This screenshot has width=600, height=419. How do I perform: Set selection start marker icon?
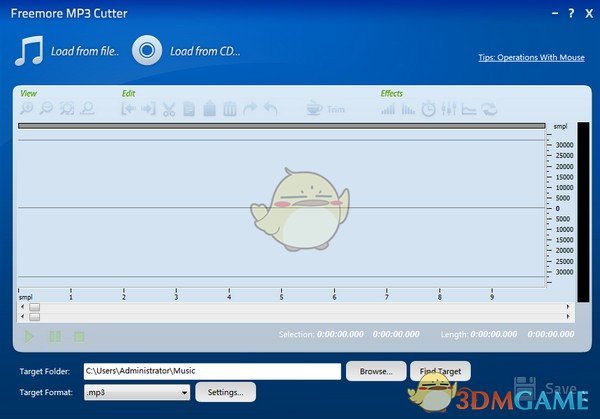coord(129,109)
